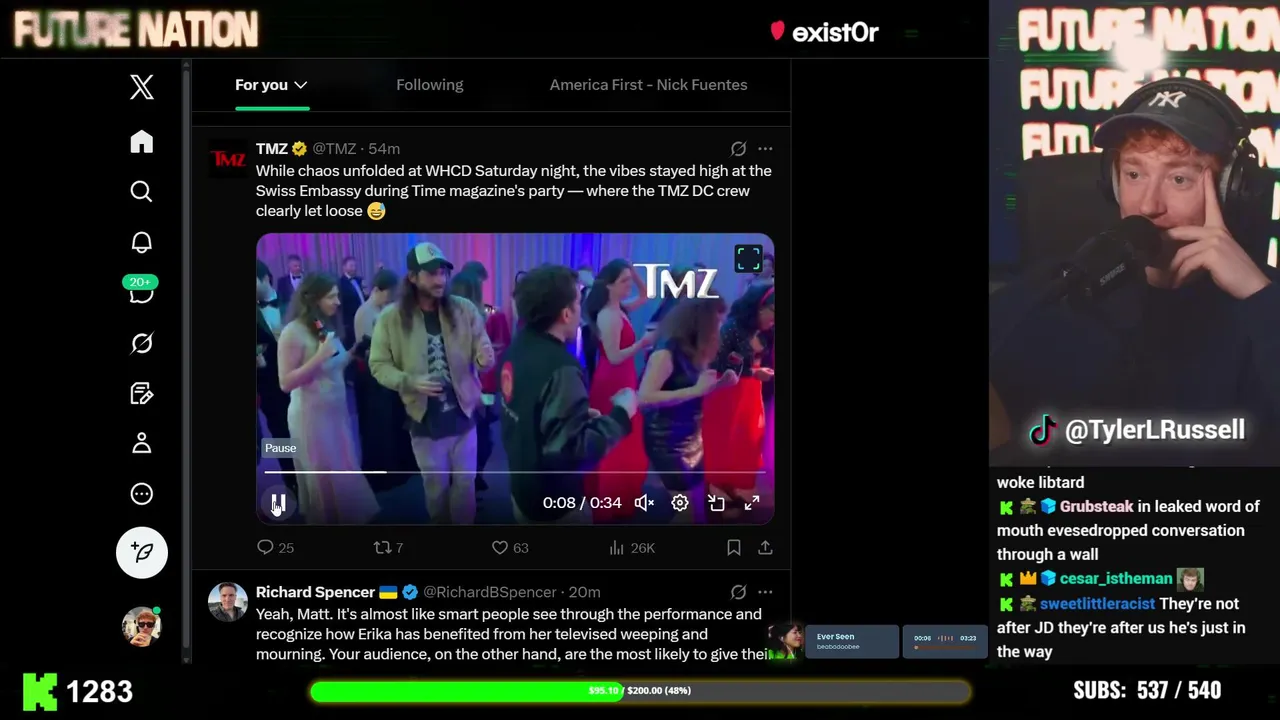Open Grok icon in left sidebar
The image size is (1280, 720).
pyautogui.click(x=142, y=343)
